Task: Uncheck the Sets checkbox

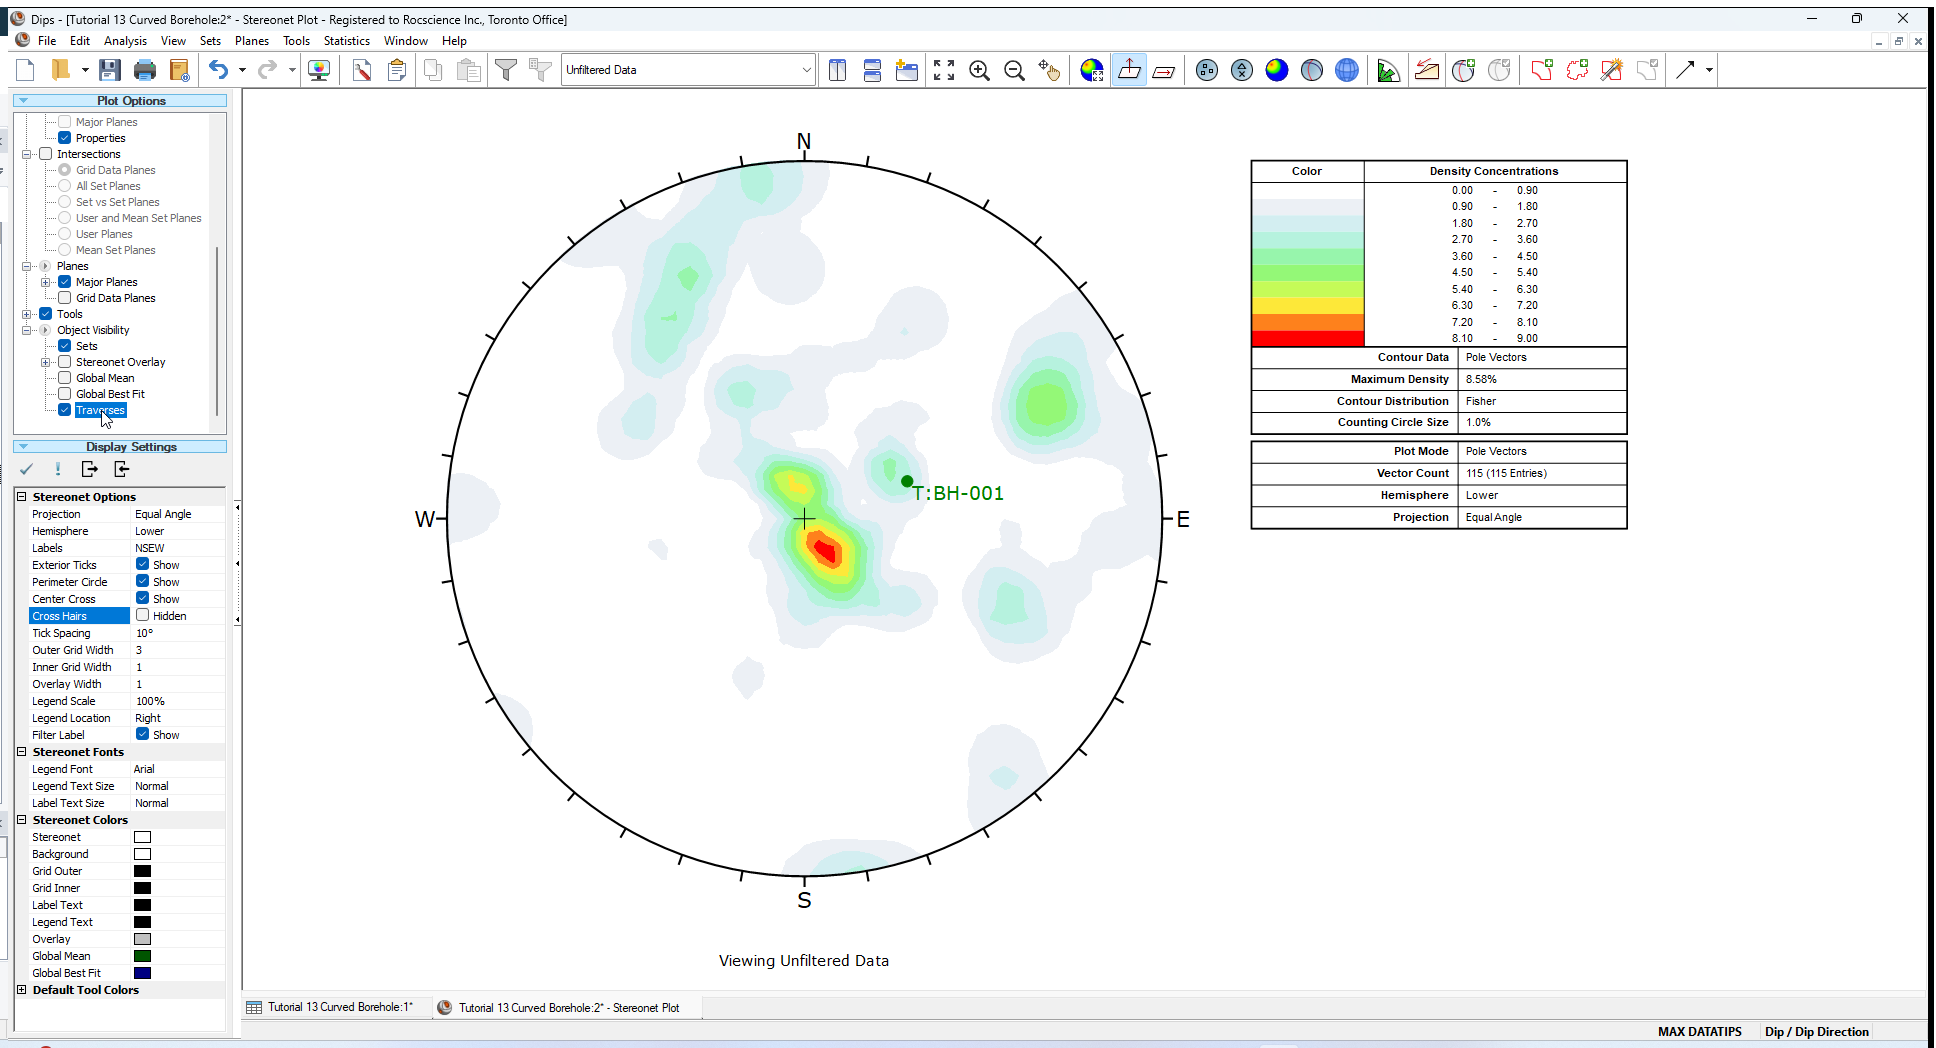Action: coord(65,346)
